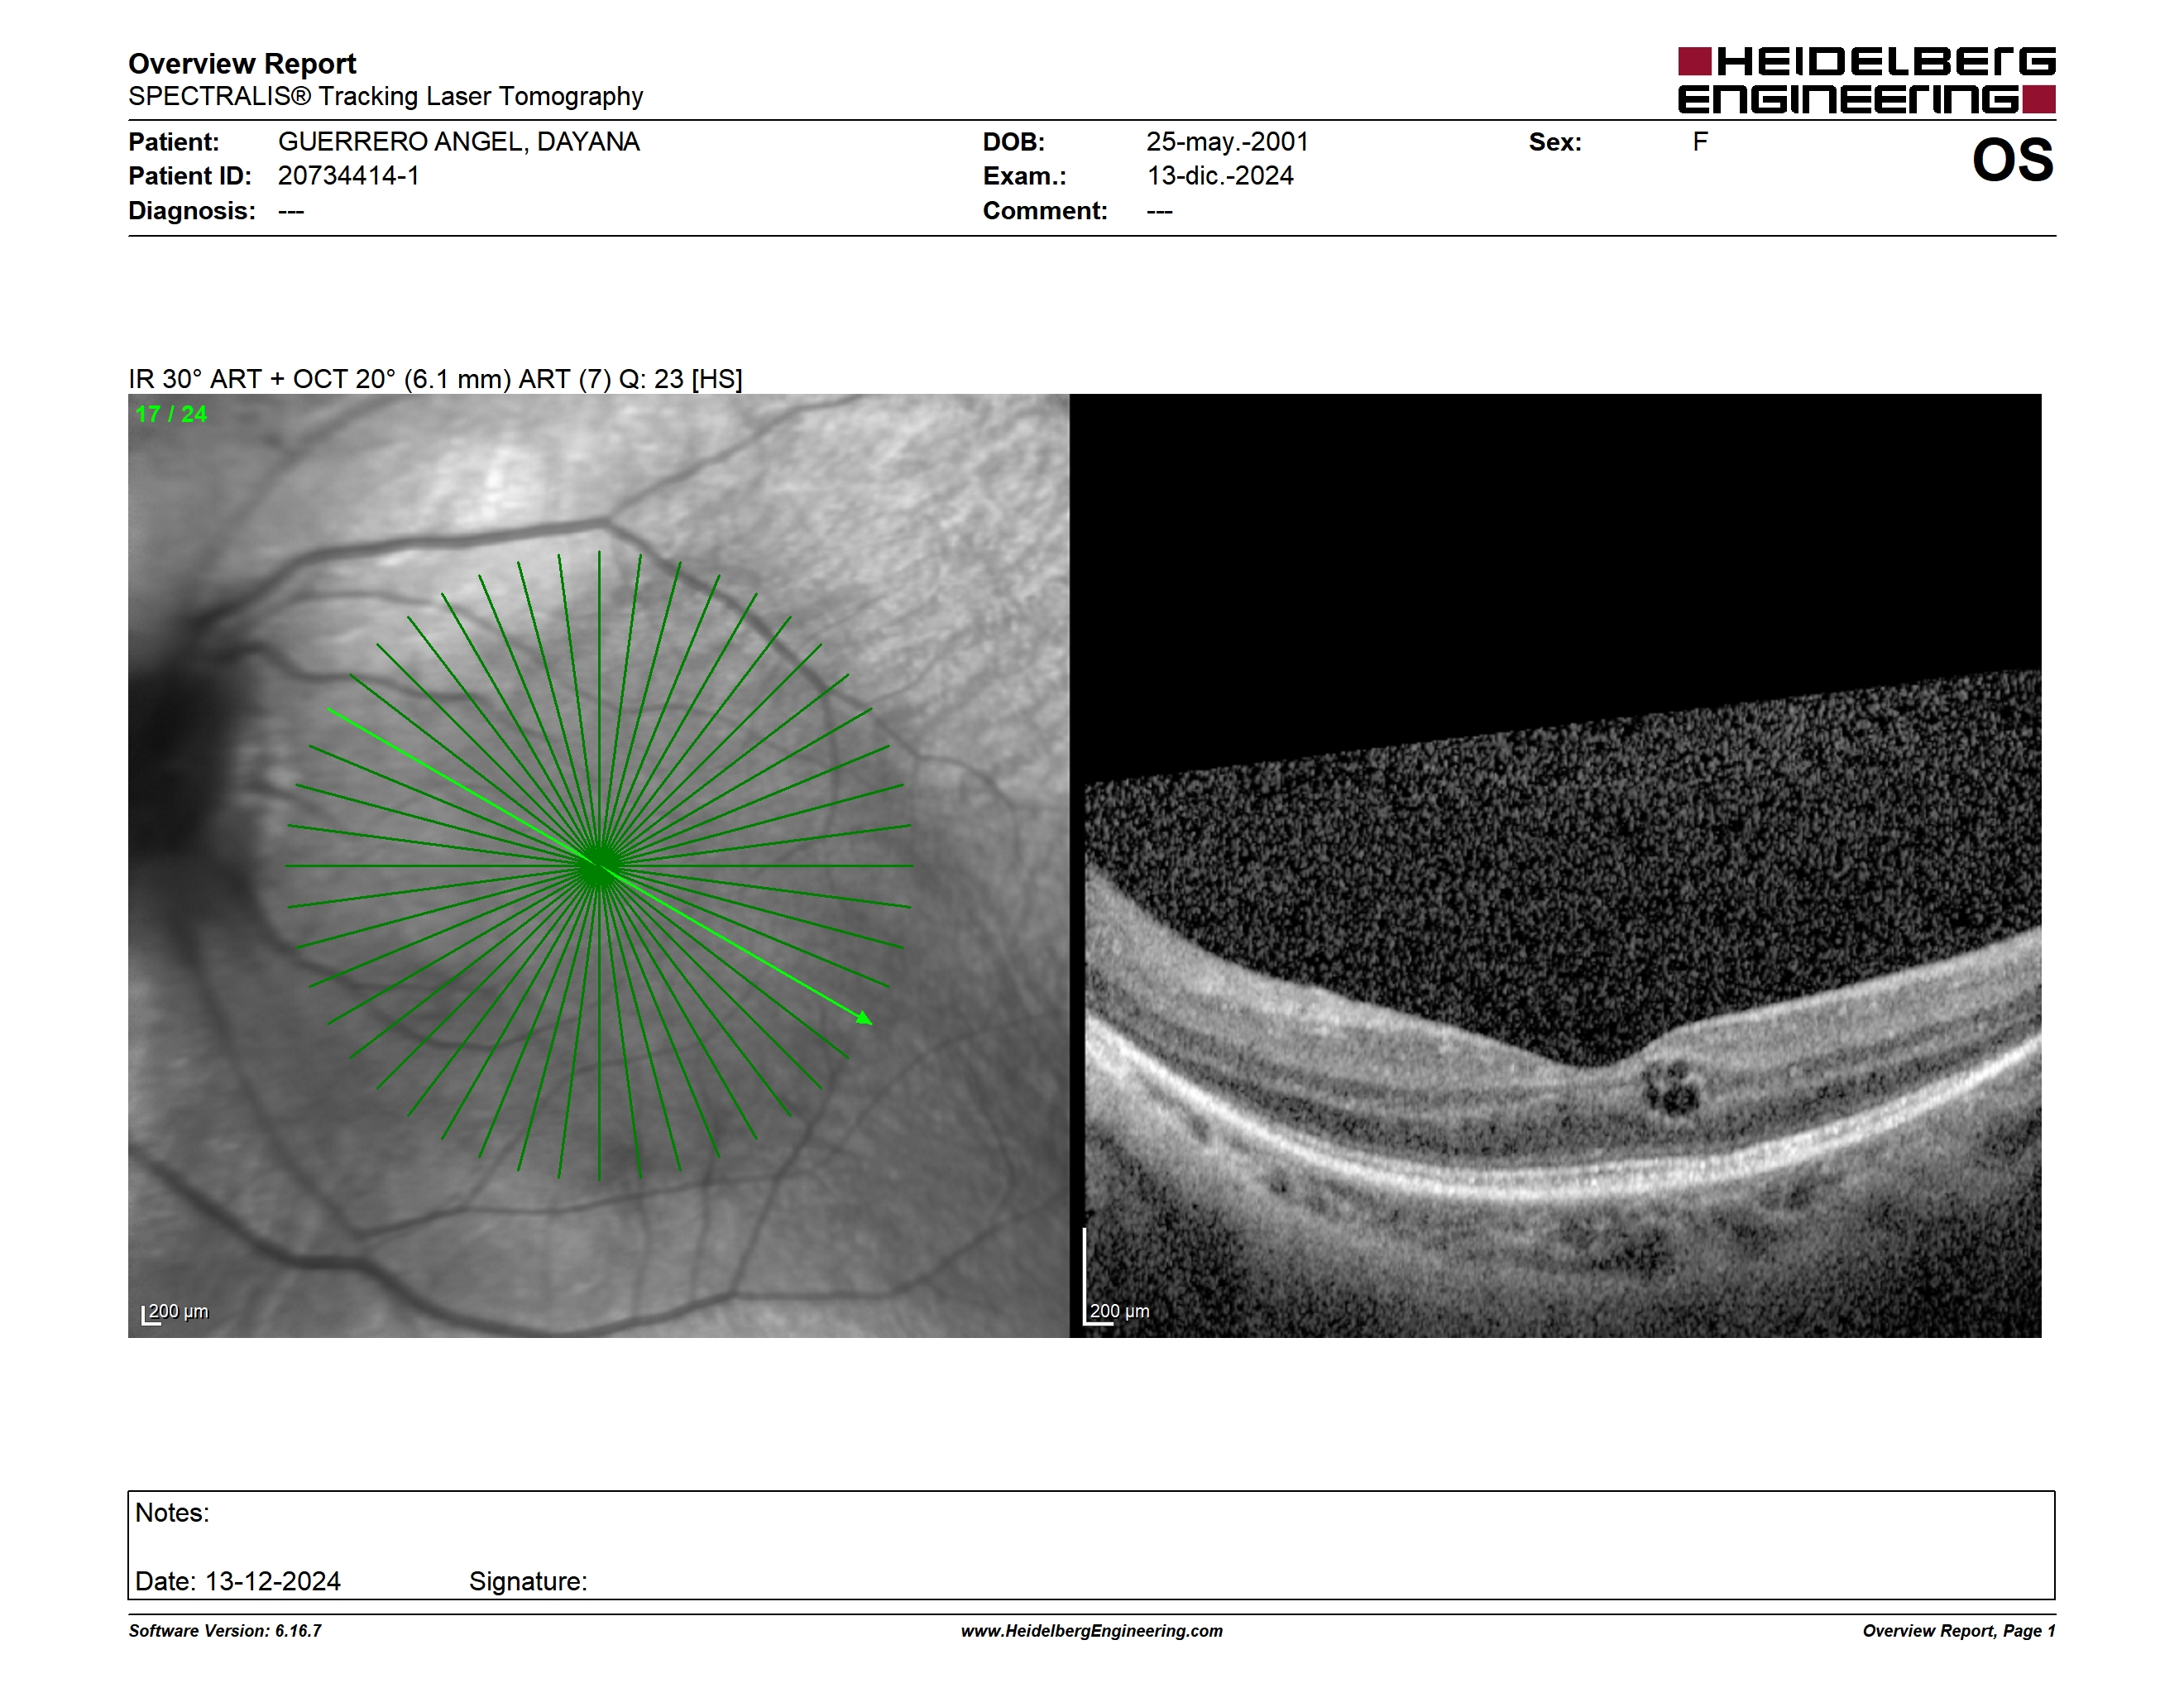
Task: Click 'Software Version: 6.16.7' footer text
Action: [225, 1631]
